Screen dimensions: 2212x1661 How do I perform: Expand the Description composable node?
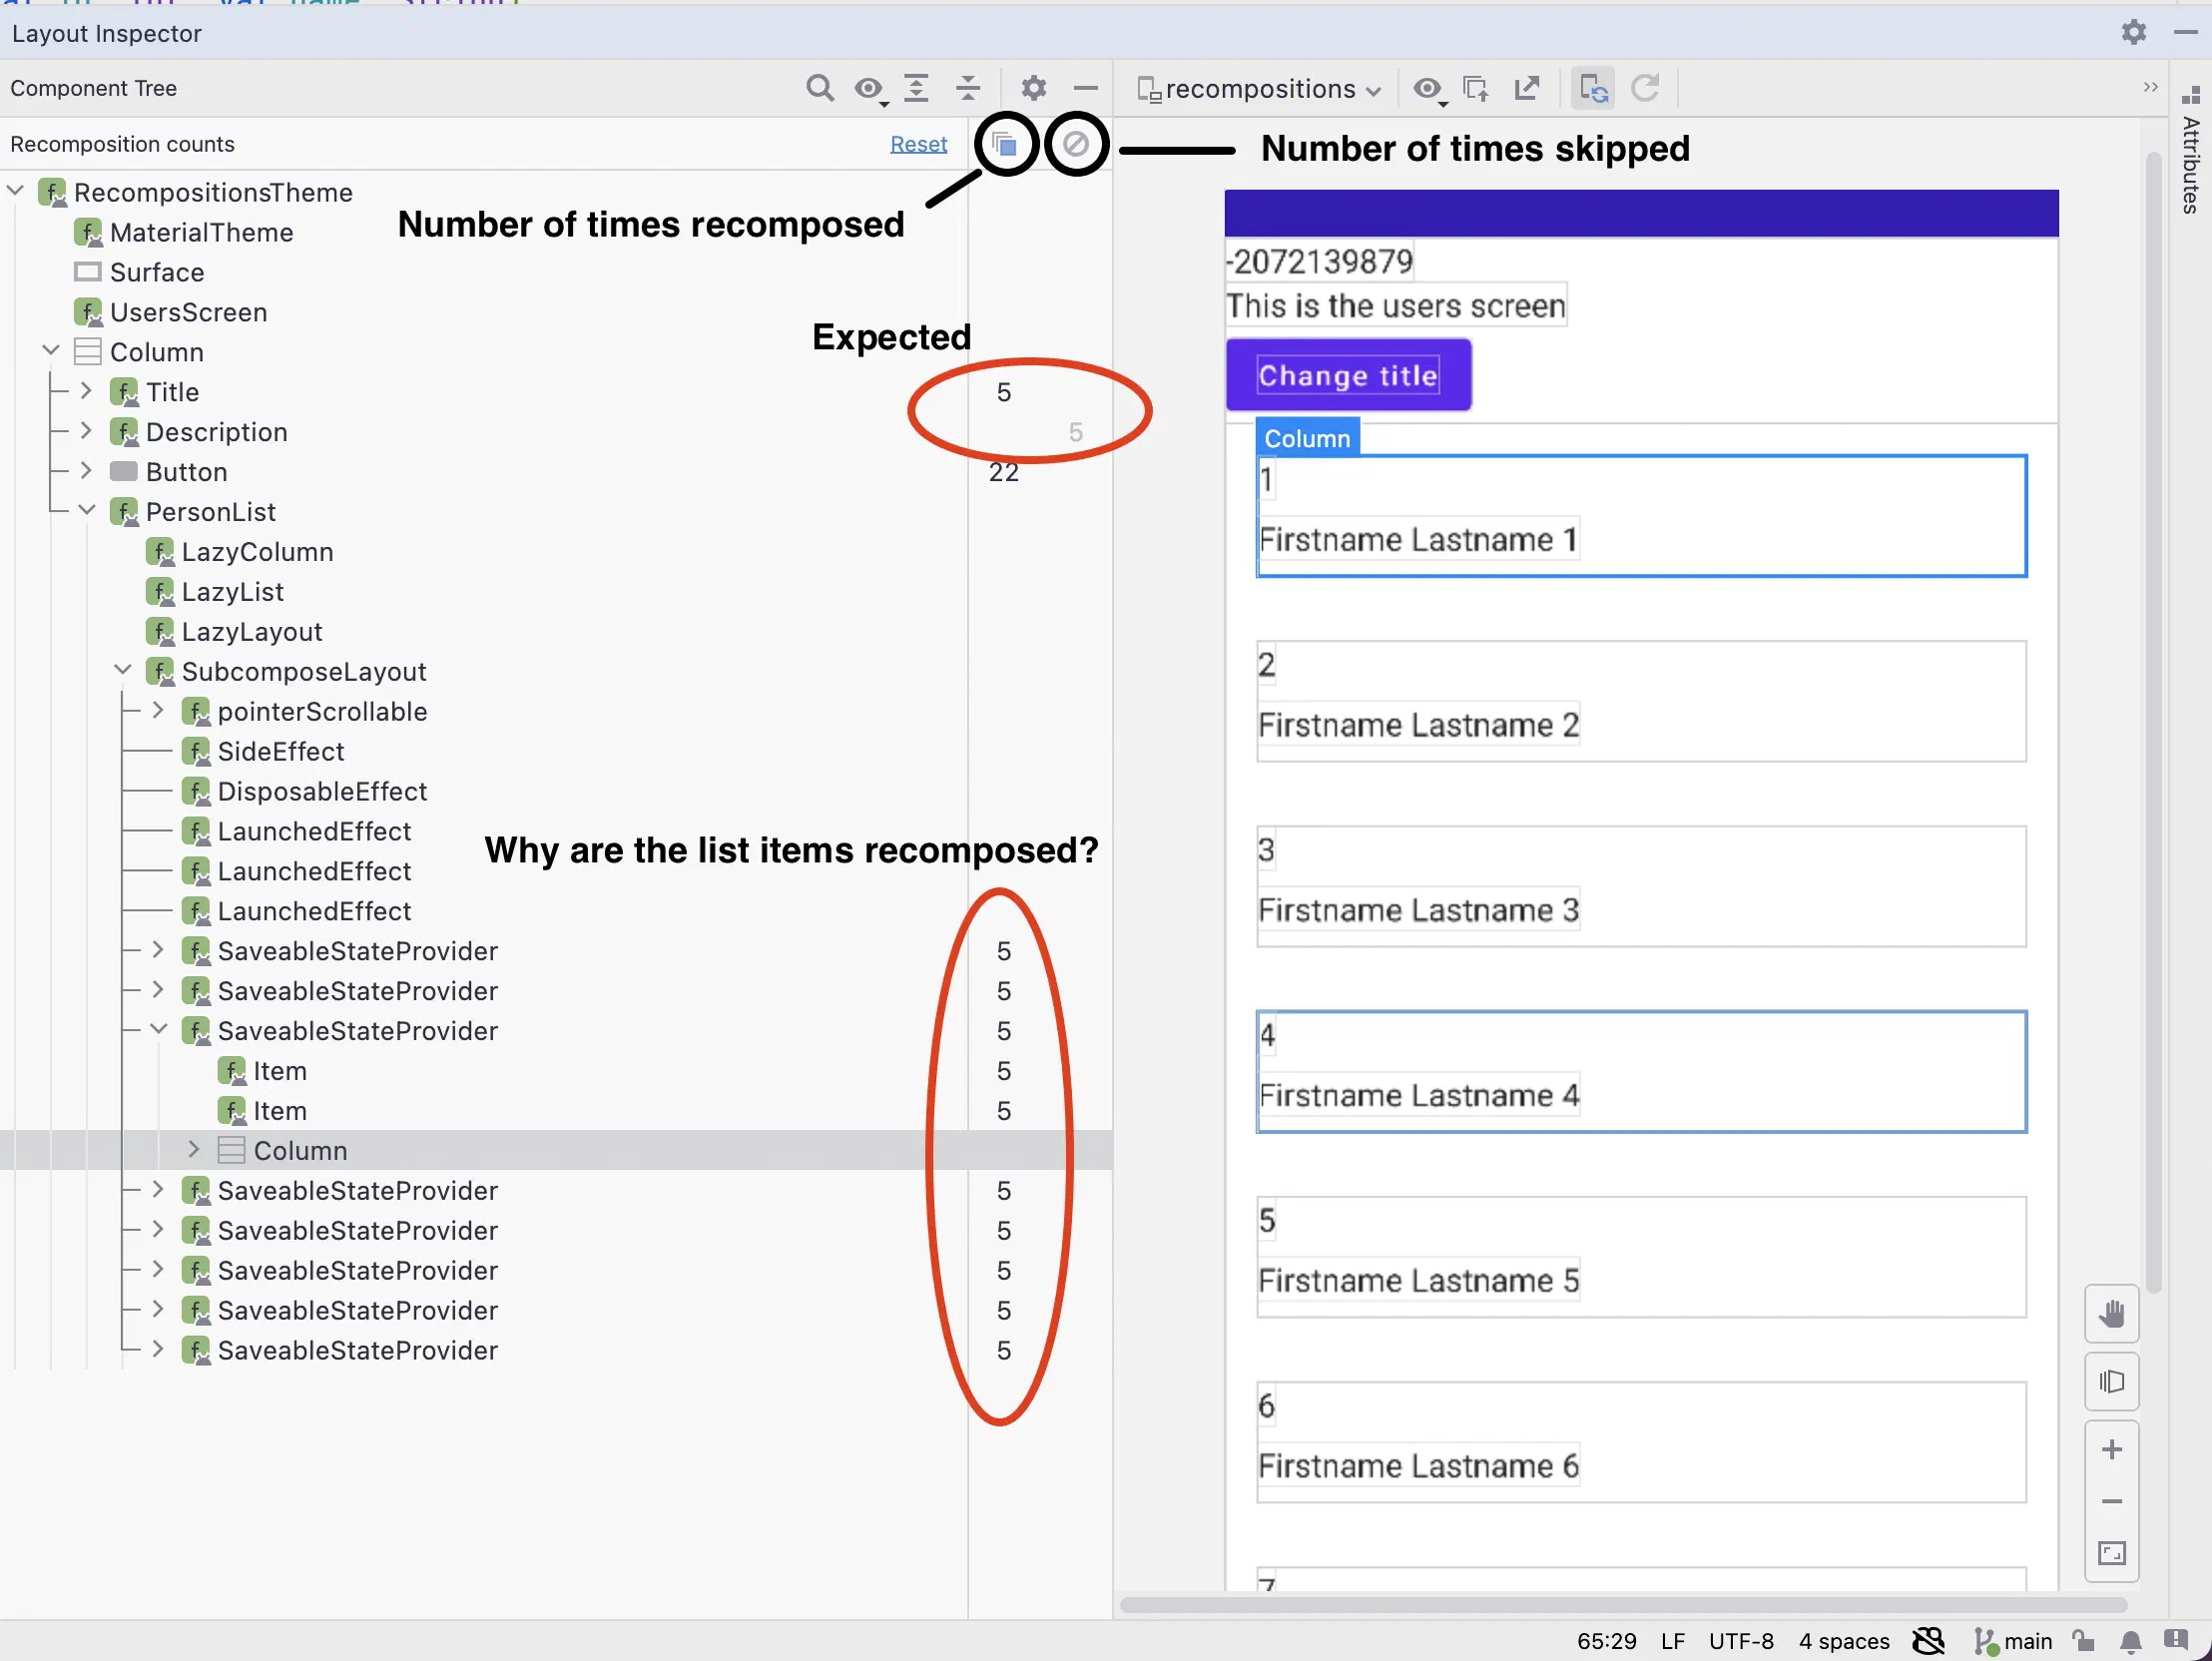pos(86,431)
